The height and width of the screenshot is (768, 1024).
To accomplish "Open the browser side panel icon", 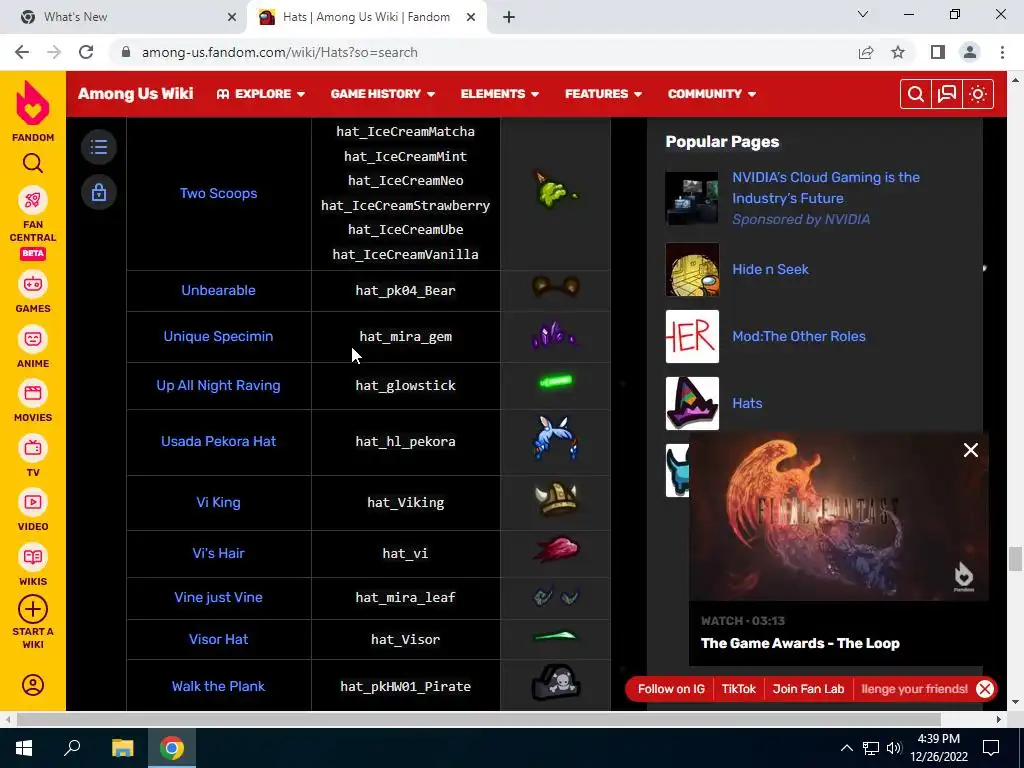I will coord(938,52).
